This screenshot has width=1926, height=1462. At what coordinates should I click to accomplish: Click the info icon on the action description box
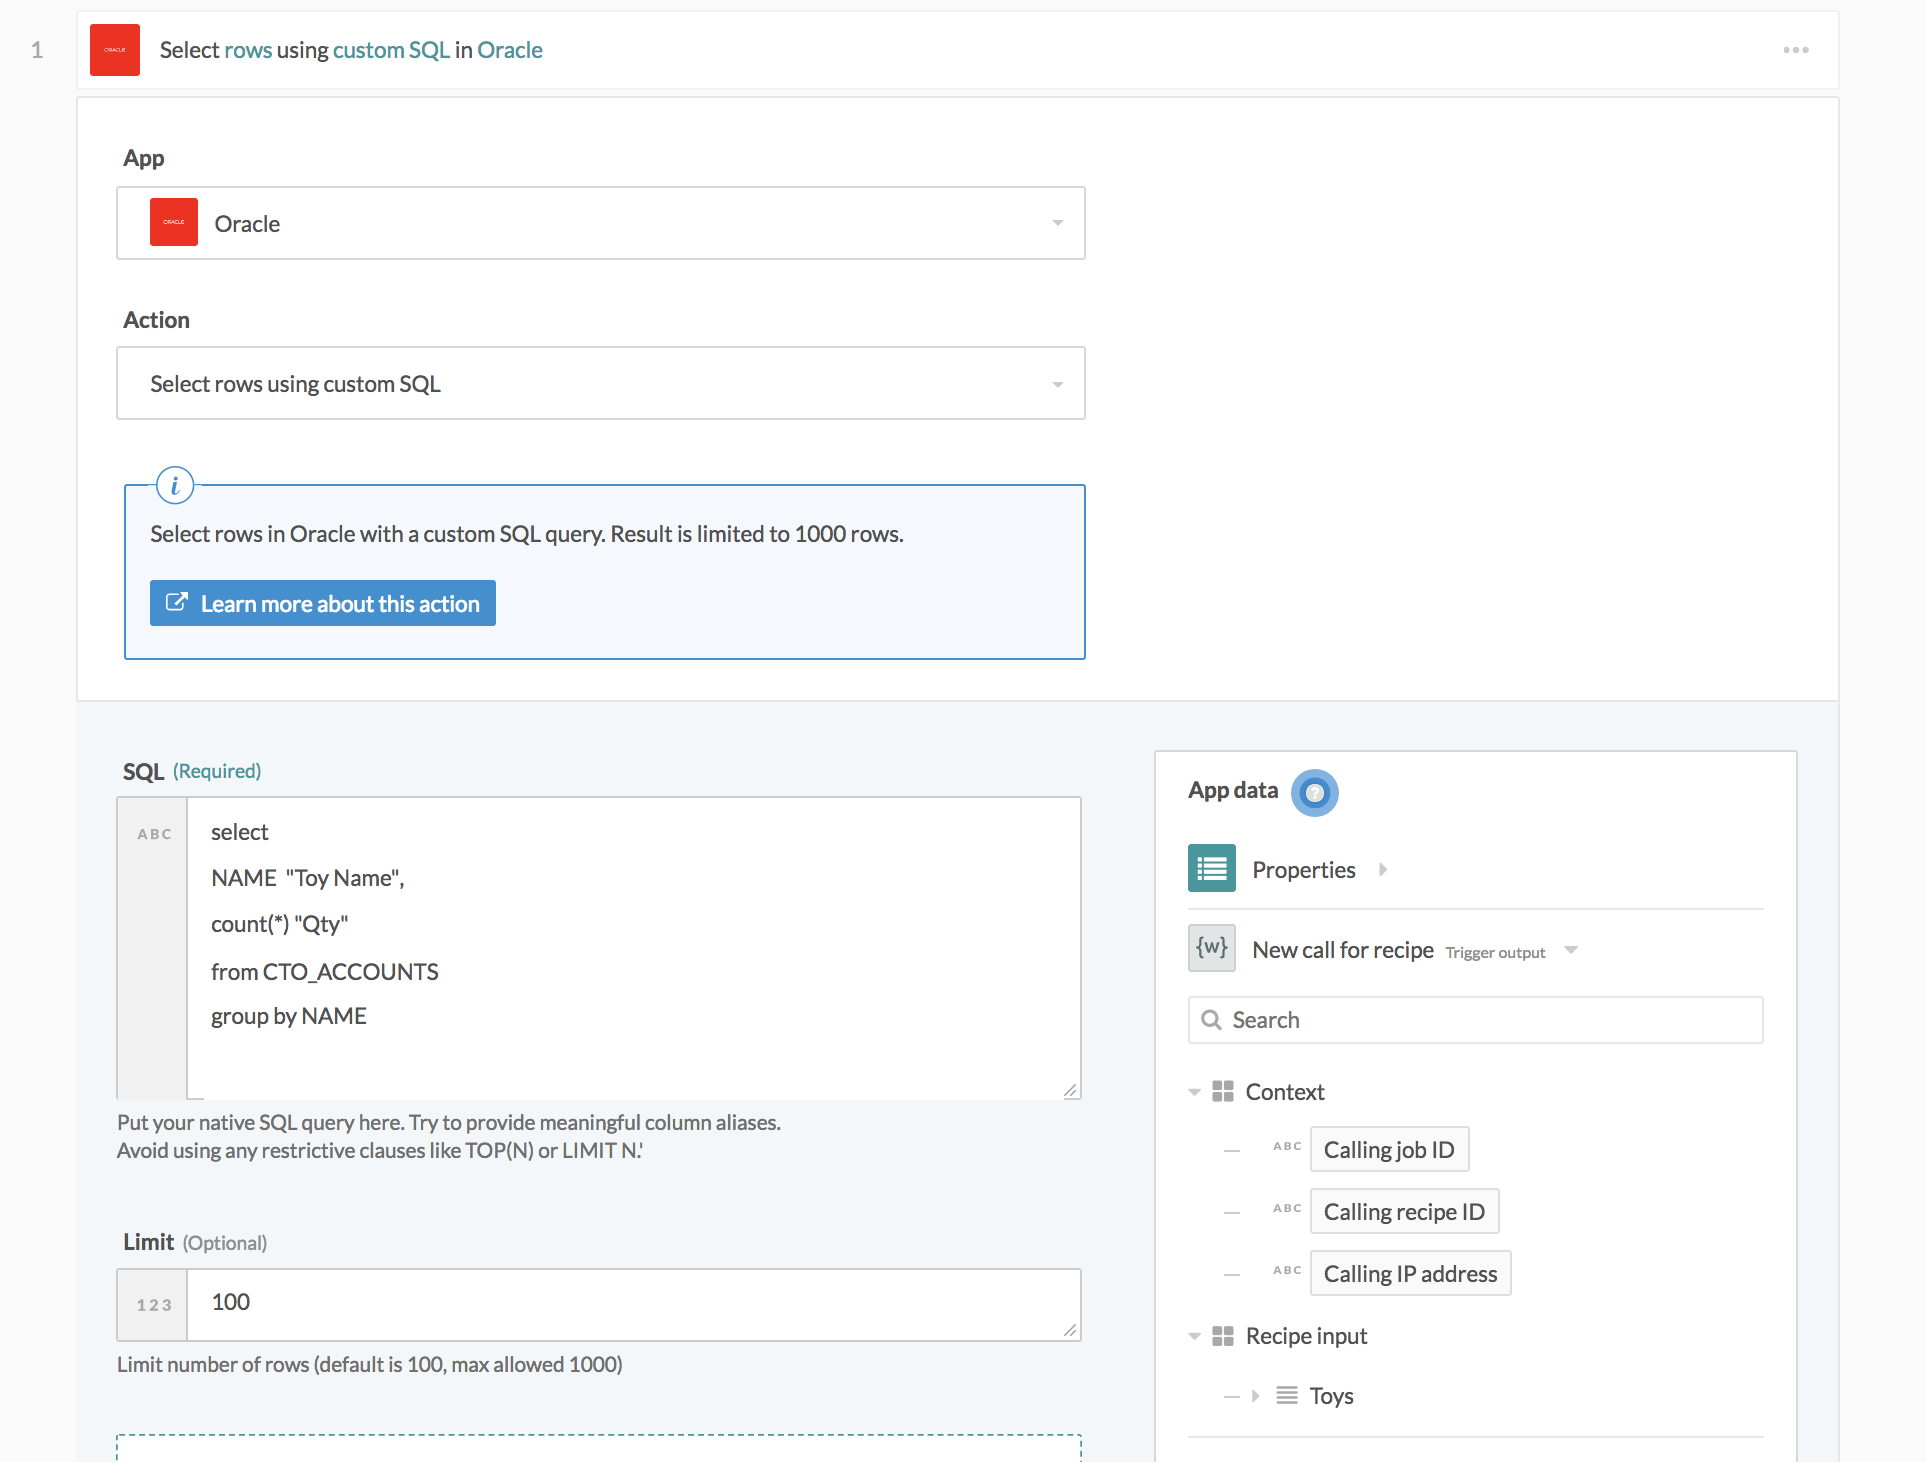(176, 485)
